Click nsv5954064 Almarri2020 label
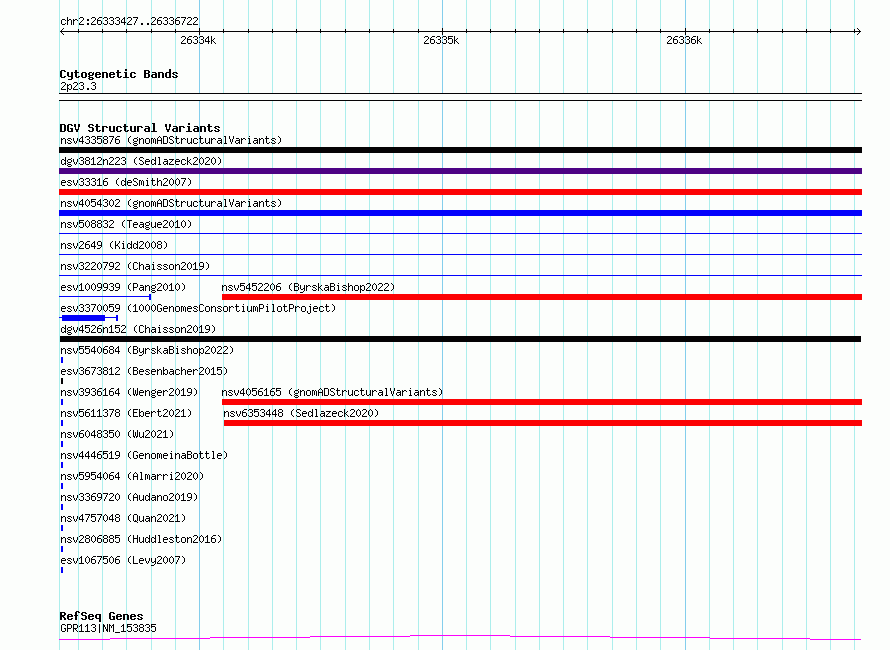This screenshot has width=890, height=650. pyautogui.click(x=132, y=476)
